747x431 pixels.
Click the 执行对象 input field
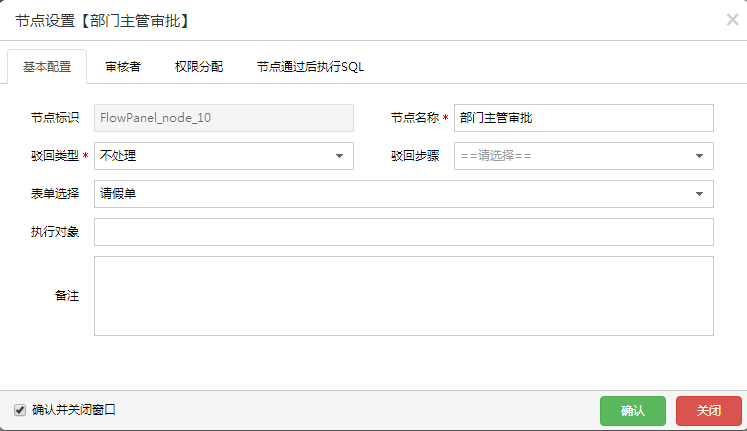[x=404, y=232]
